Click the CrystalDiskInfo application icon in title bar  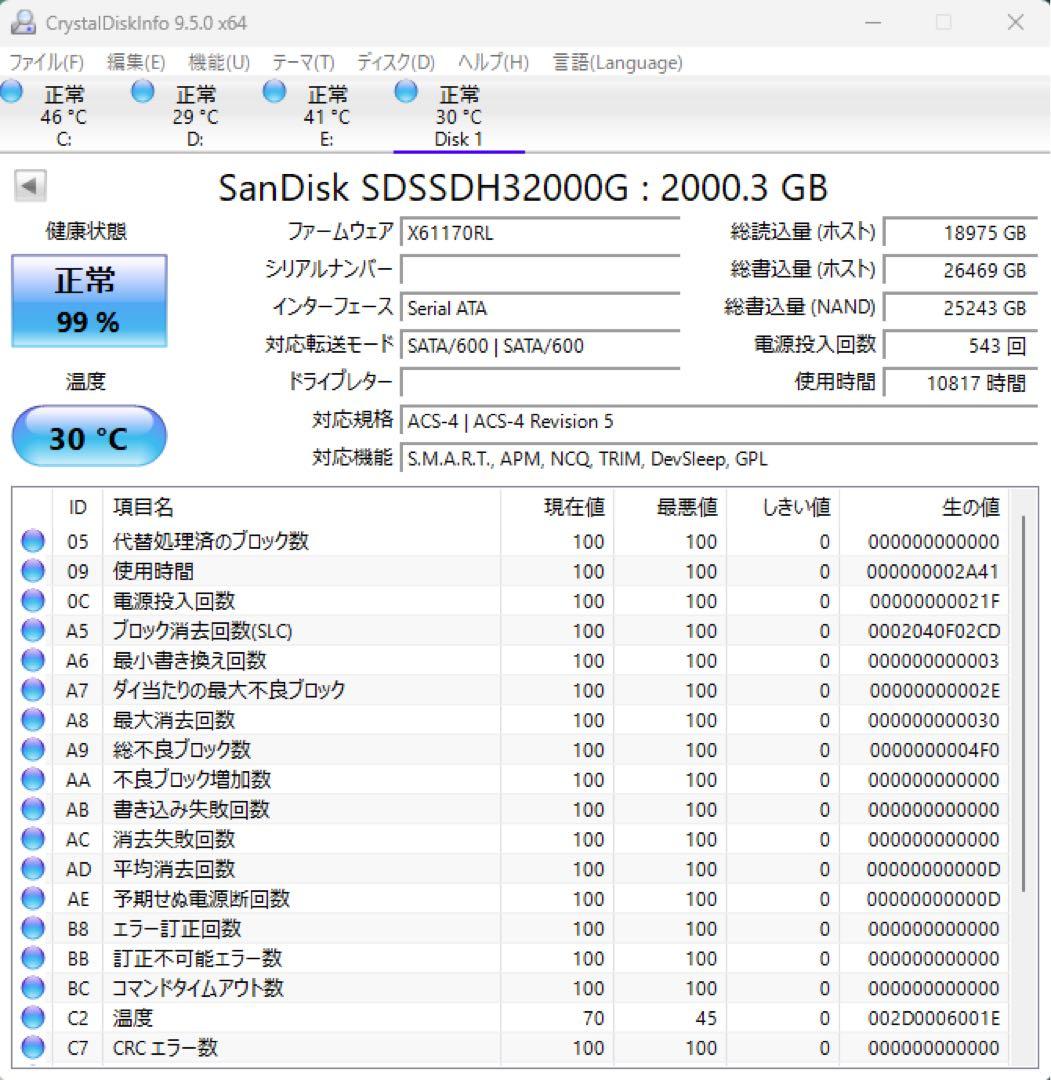tap(25, 21)
